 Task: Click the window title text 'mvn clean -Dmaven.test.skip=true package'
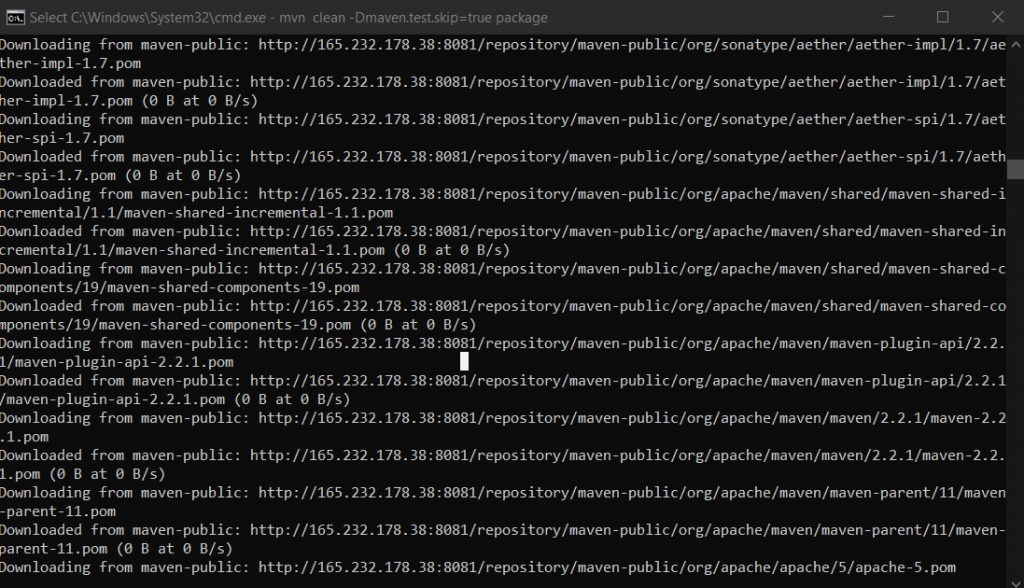[413, 18]
